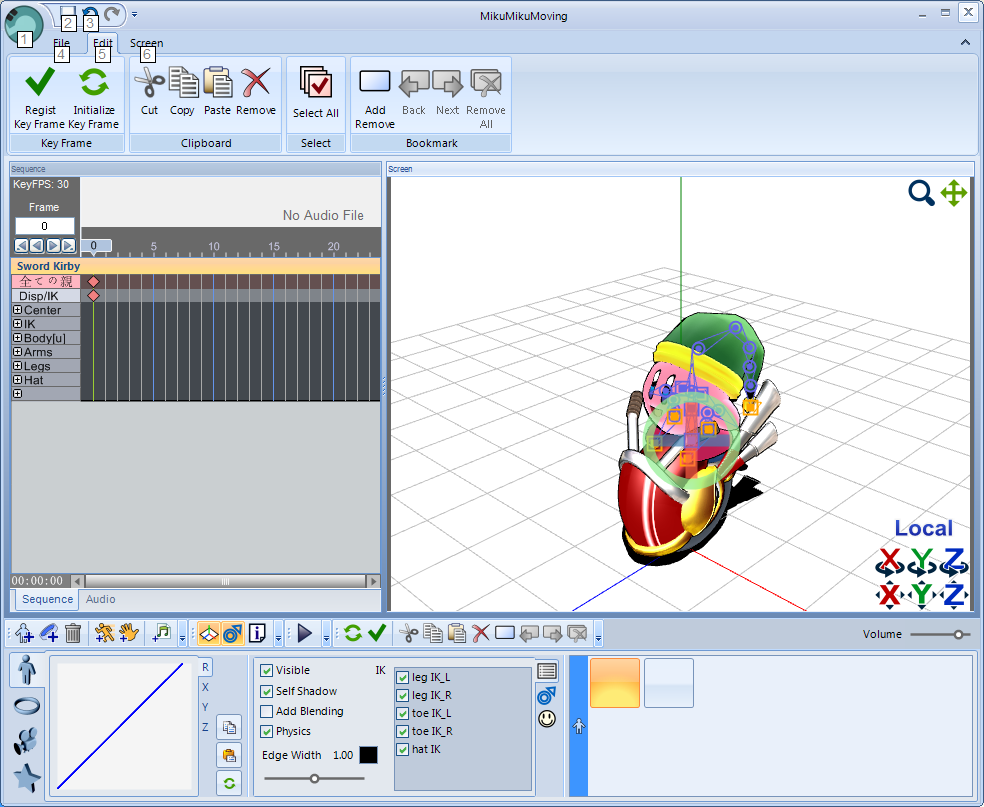This screenshot has height=807, width=984.
Task: Select the Y curve tab beside the graph
Action: click(x=205, y=707)
